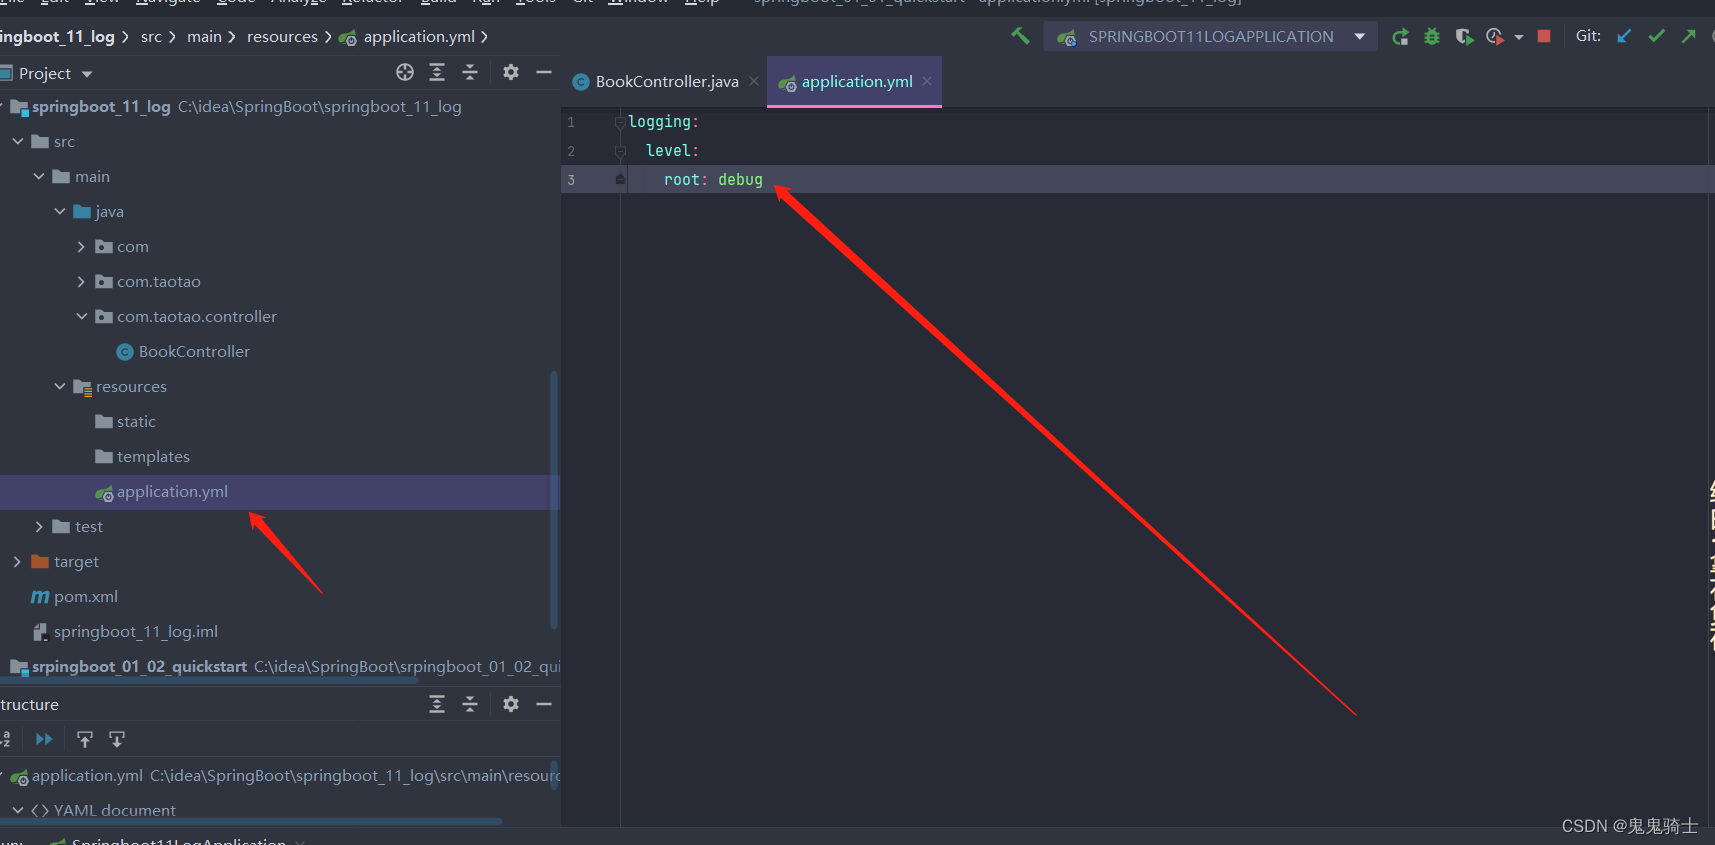Viewport: 1715px width, 845px height.
Task: Close the application.yml editor tab
Action: [x=927, y=81]
